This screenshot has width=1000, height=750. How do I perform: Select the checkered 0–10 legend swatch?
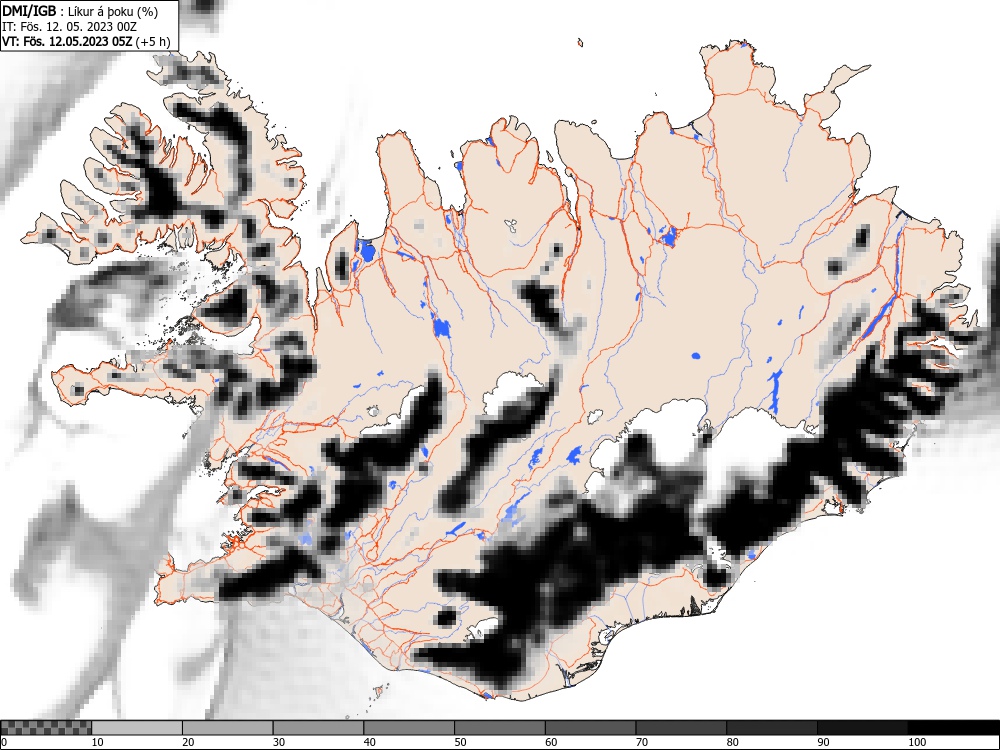point(47,728)
